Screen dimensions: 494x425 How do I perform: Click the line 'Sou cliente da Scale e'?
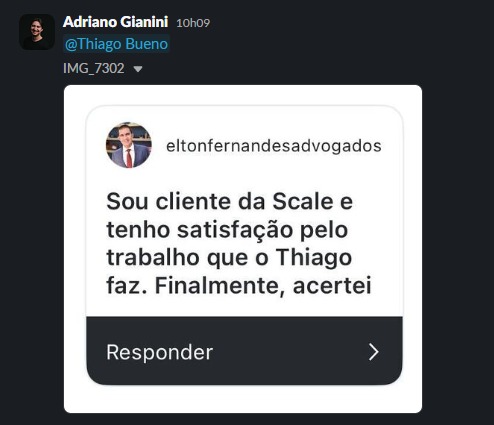pos(229,202)
